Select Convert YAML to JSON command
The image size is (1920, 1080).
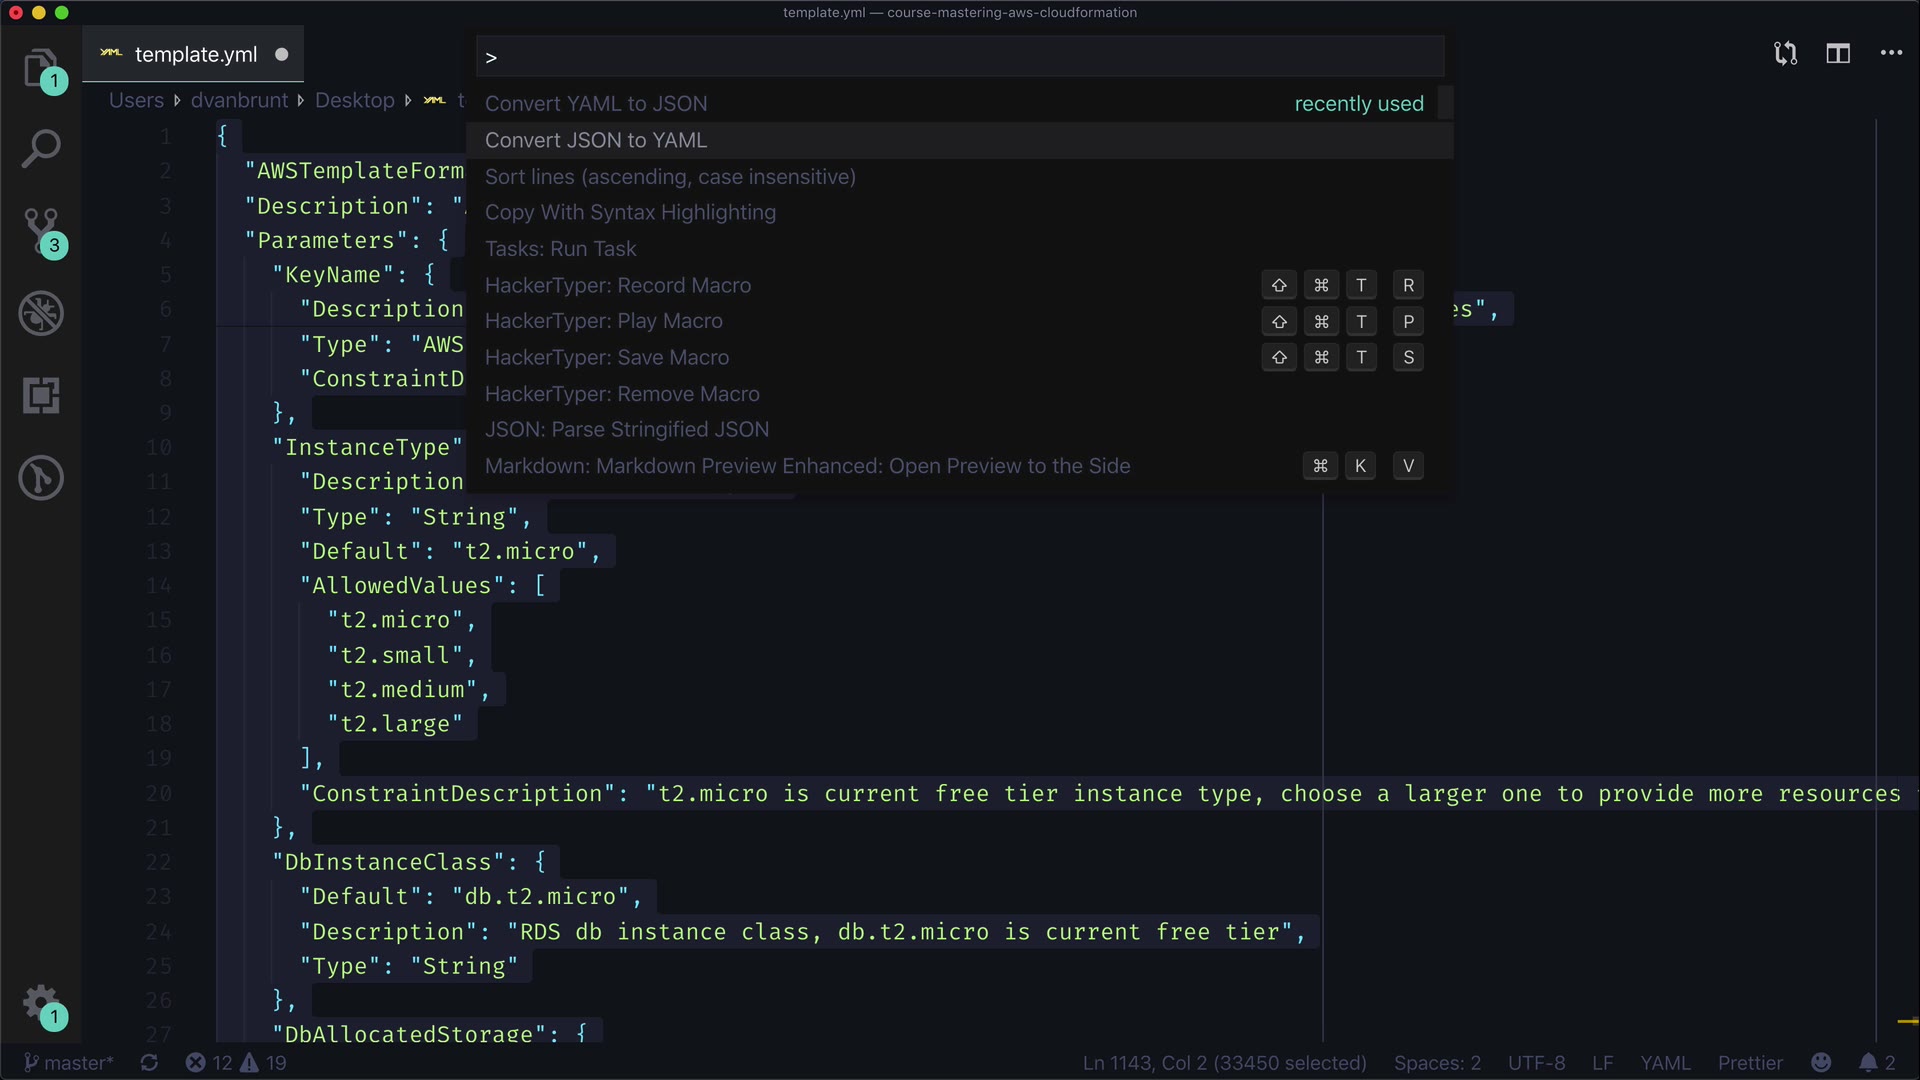tap(596, 104)
